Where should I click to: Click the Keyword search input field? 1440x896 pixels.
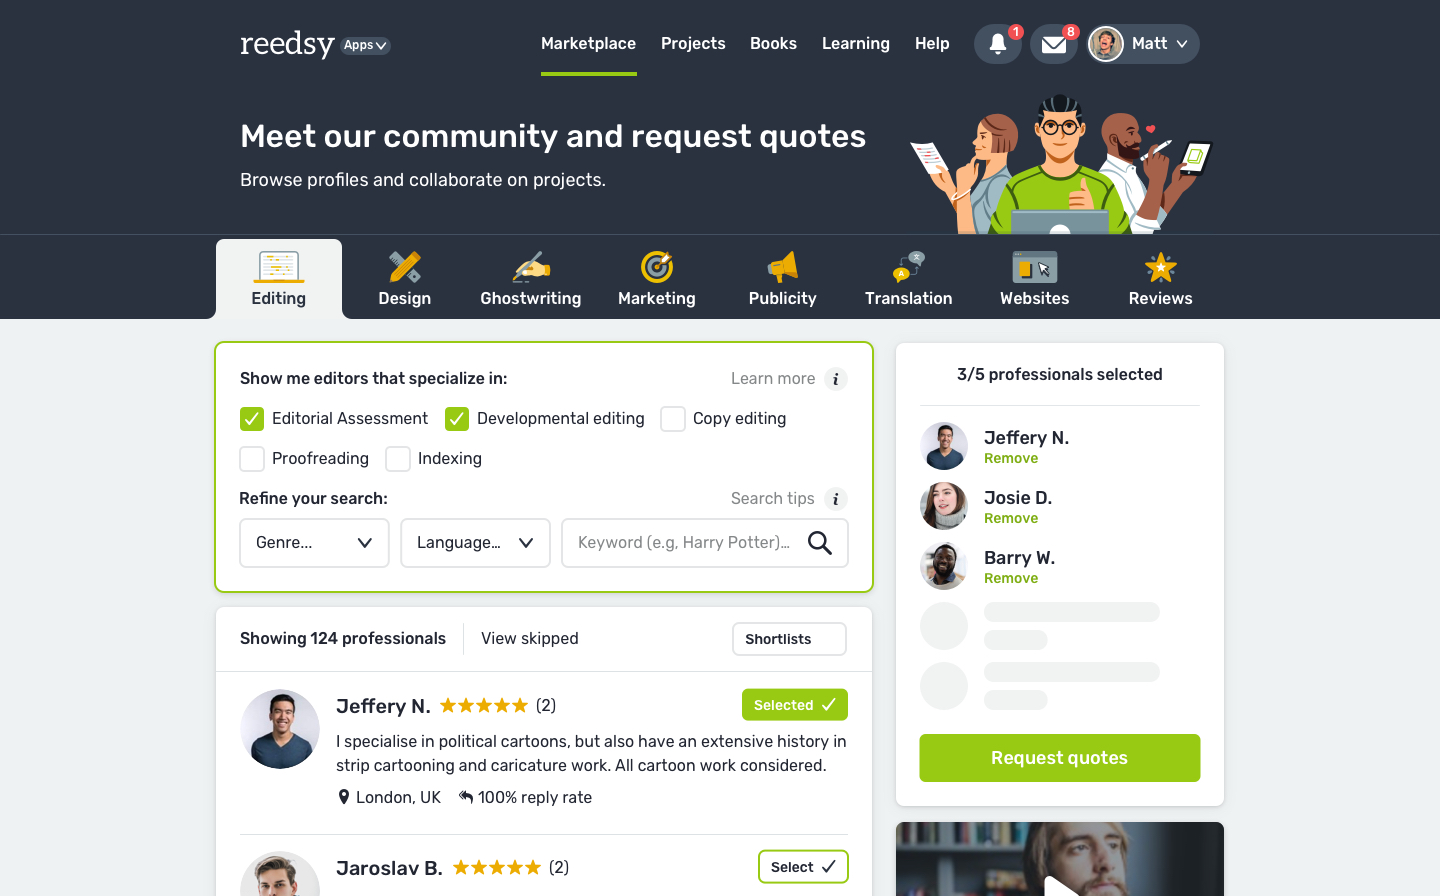coord(684,543)
